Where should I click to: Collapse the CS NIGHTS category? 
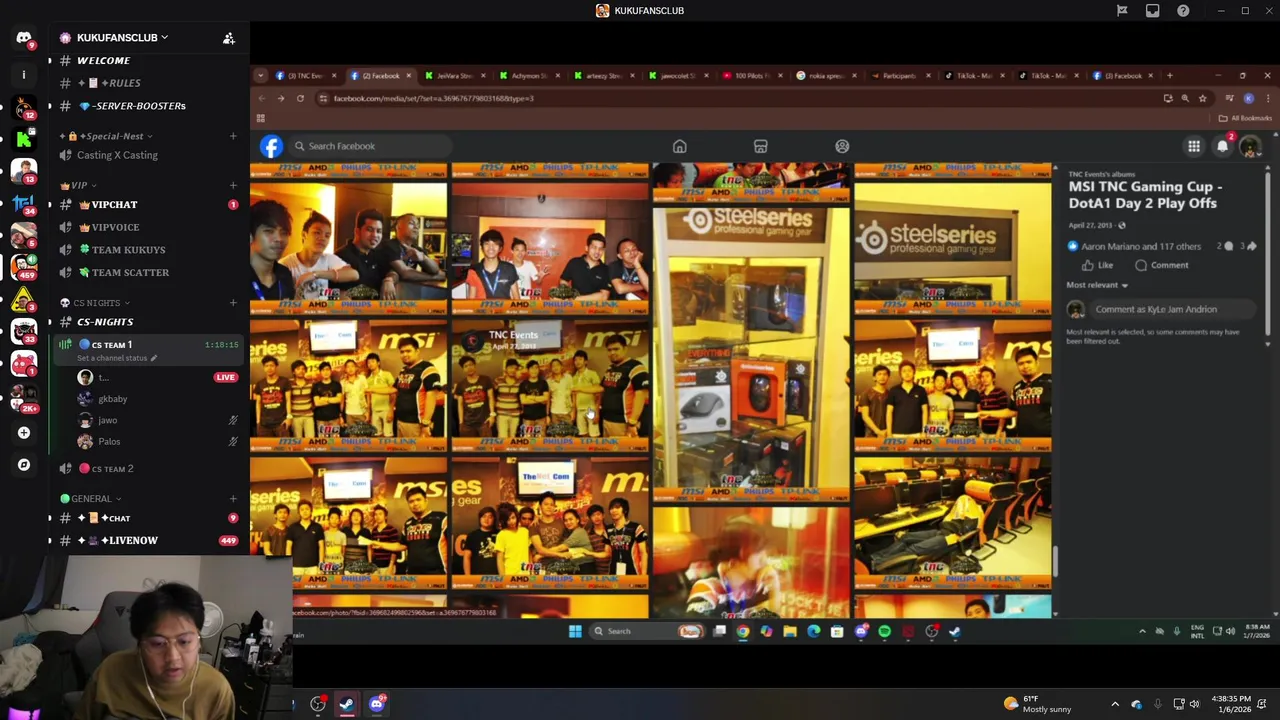pyautogui.click(x=95, y=303)
